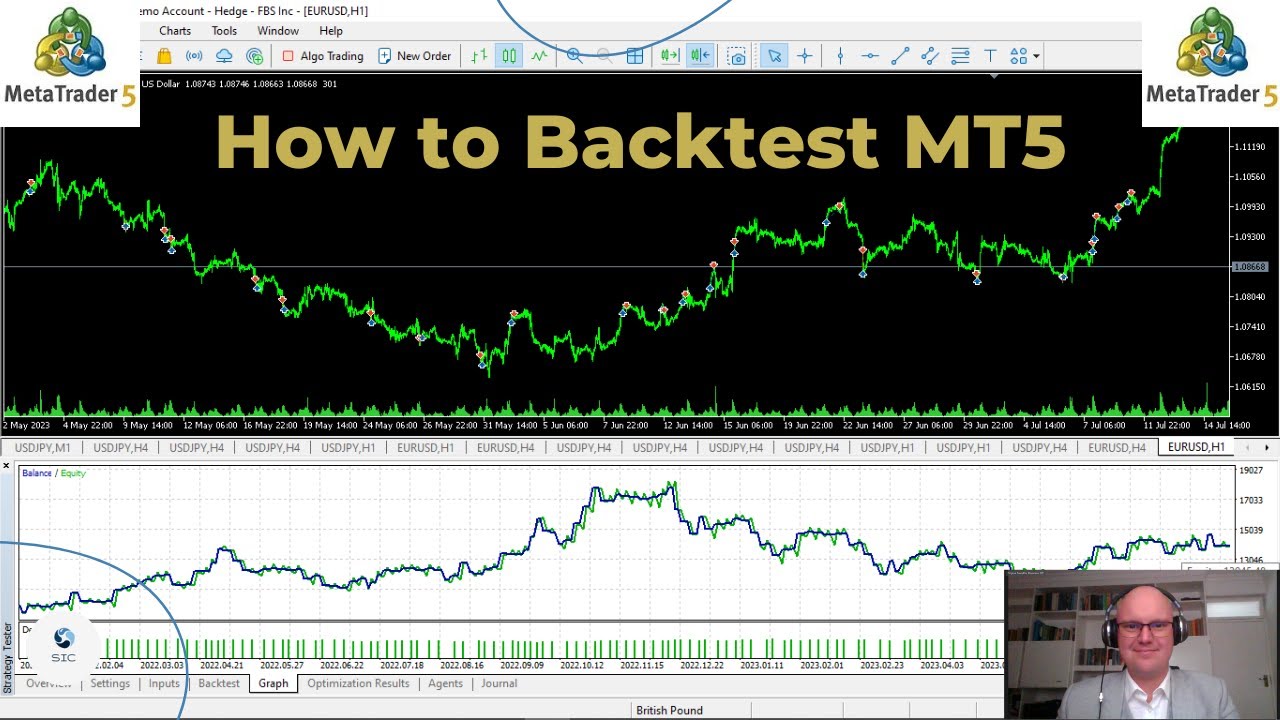Image resolution: width=1280 pixels, height=720 pixels.
Task: Take a chart screenshot with camera icon
Action: pyautogui.click(x=737, y=56)
